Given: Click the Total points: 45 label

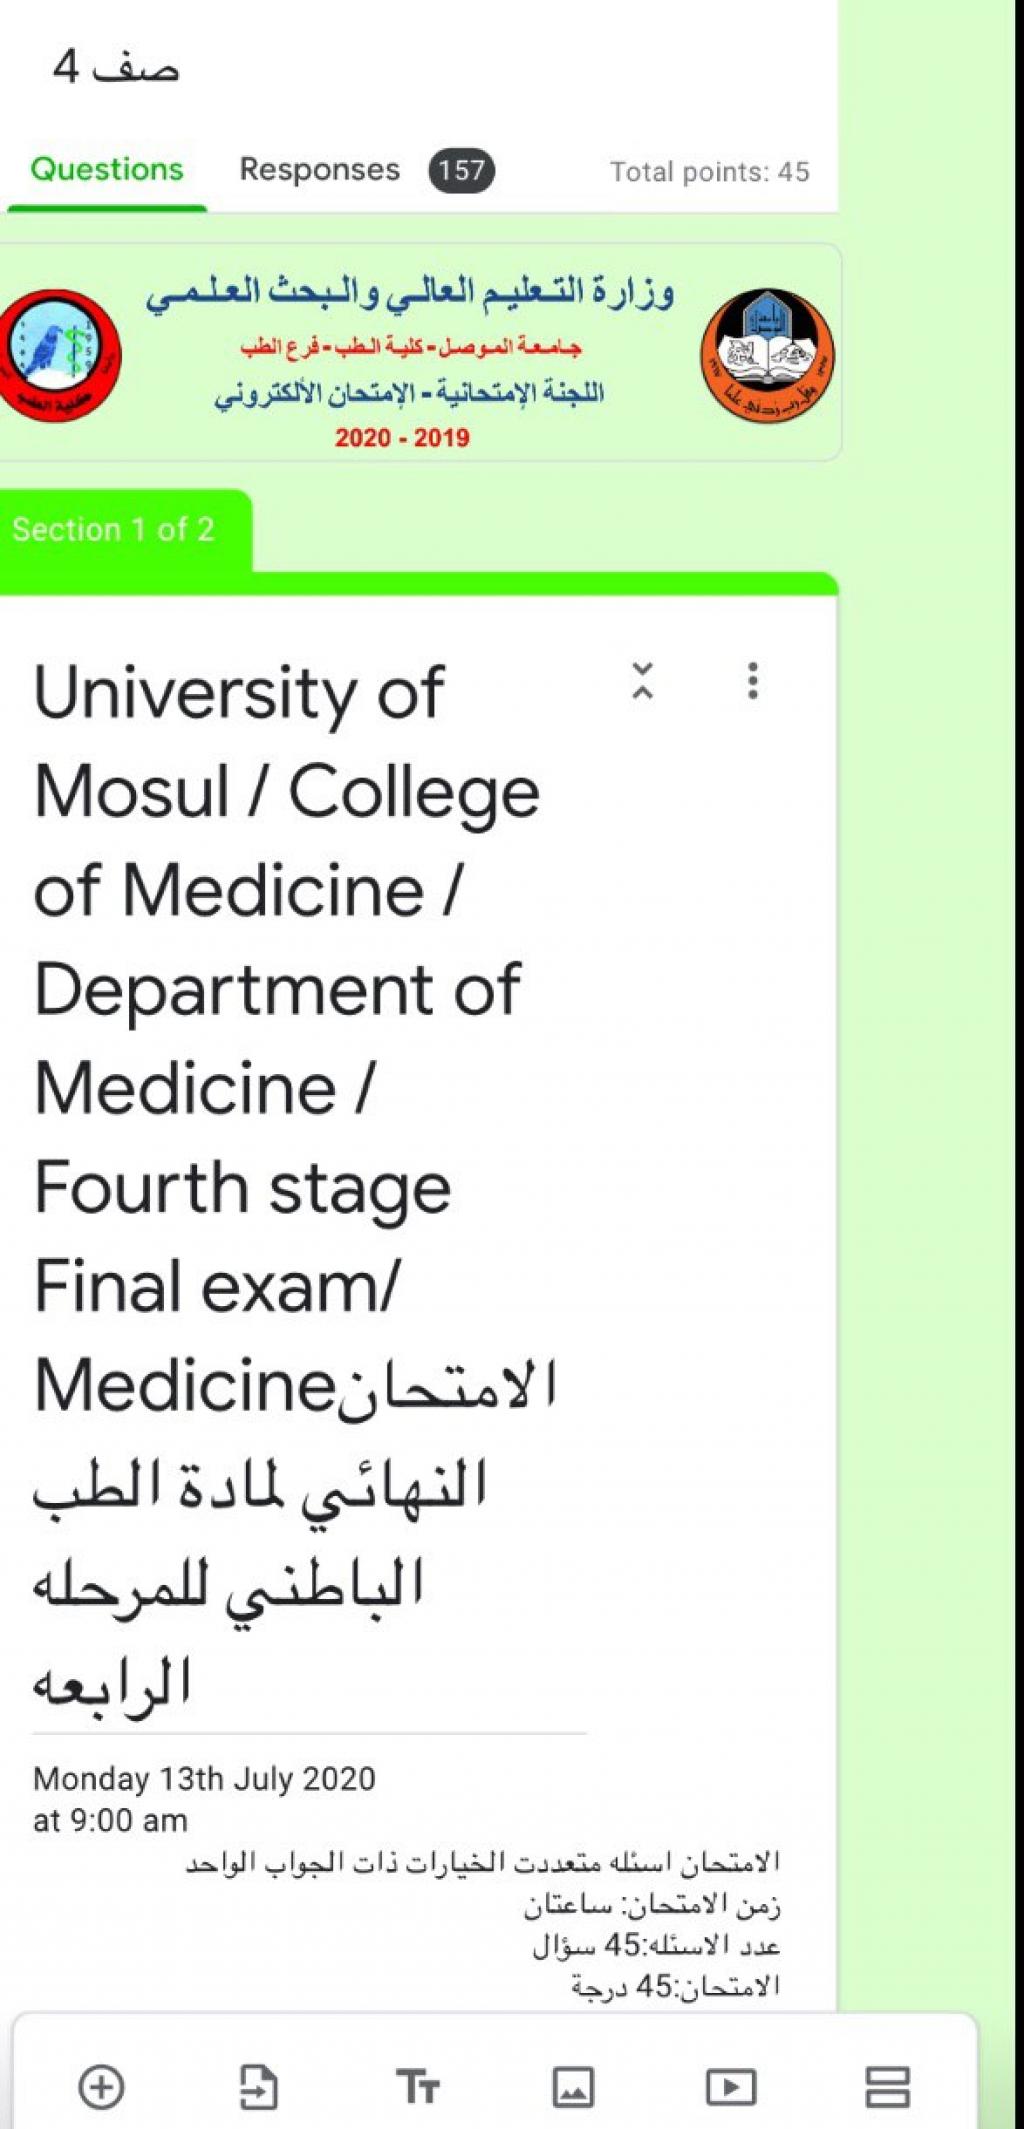Looking at the screenshot, I should [x=709, y=172].
